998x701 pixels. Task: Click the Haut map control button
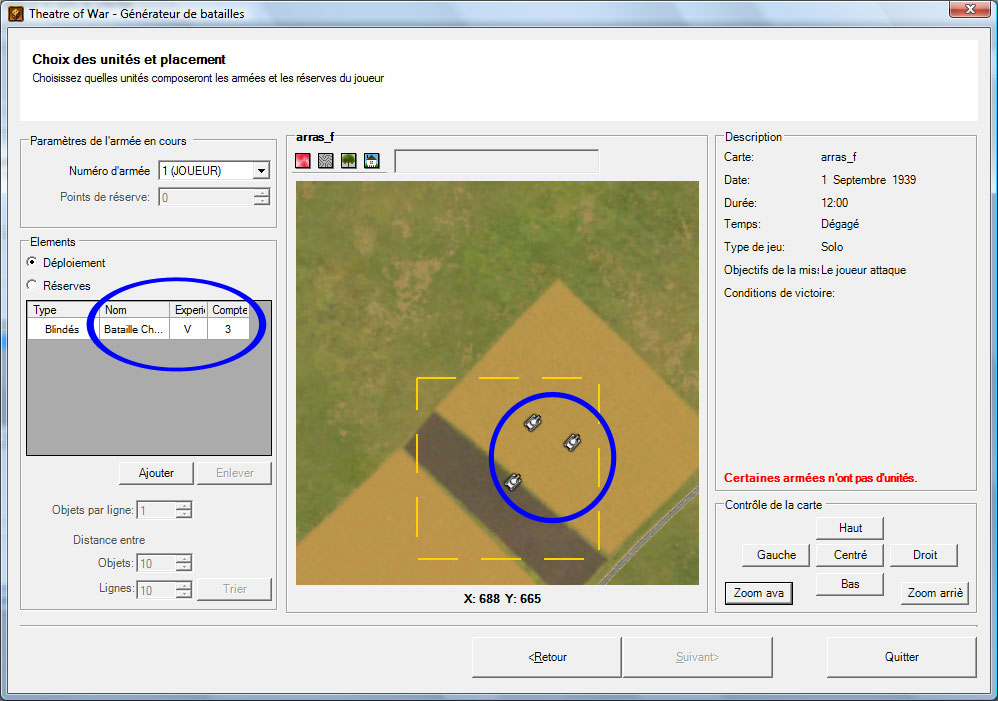point(850,528)
